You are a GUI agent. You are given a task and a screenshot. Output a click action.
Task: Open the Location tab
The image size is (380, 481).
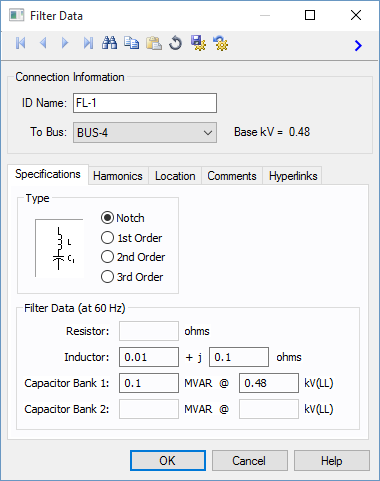pos(175,176)
